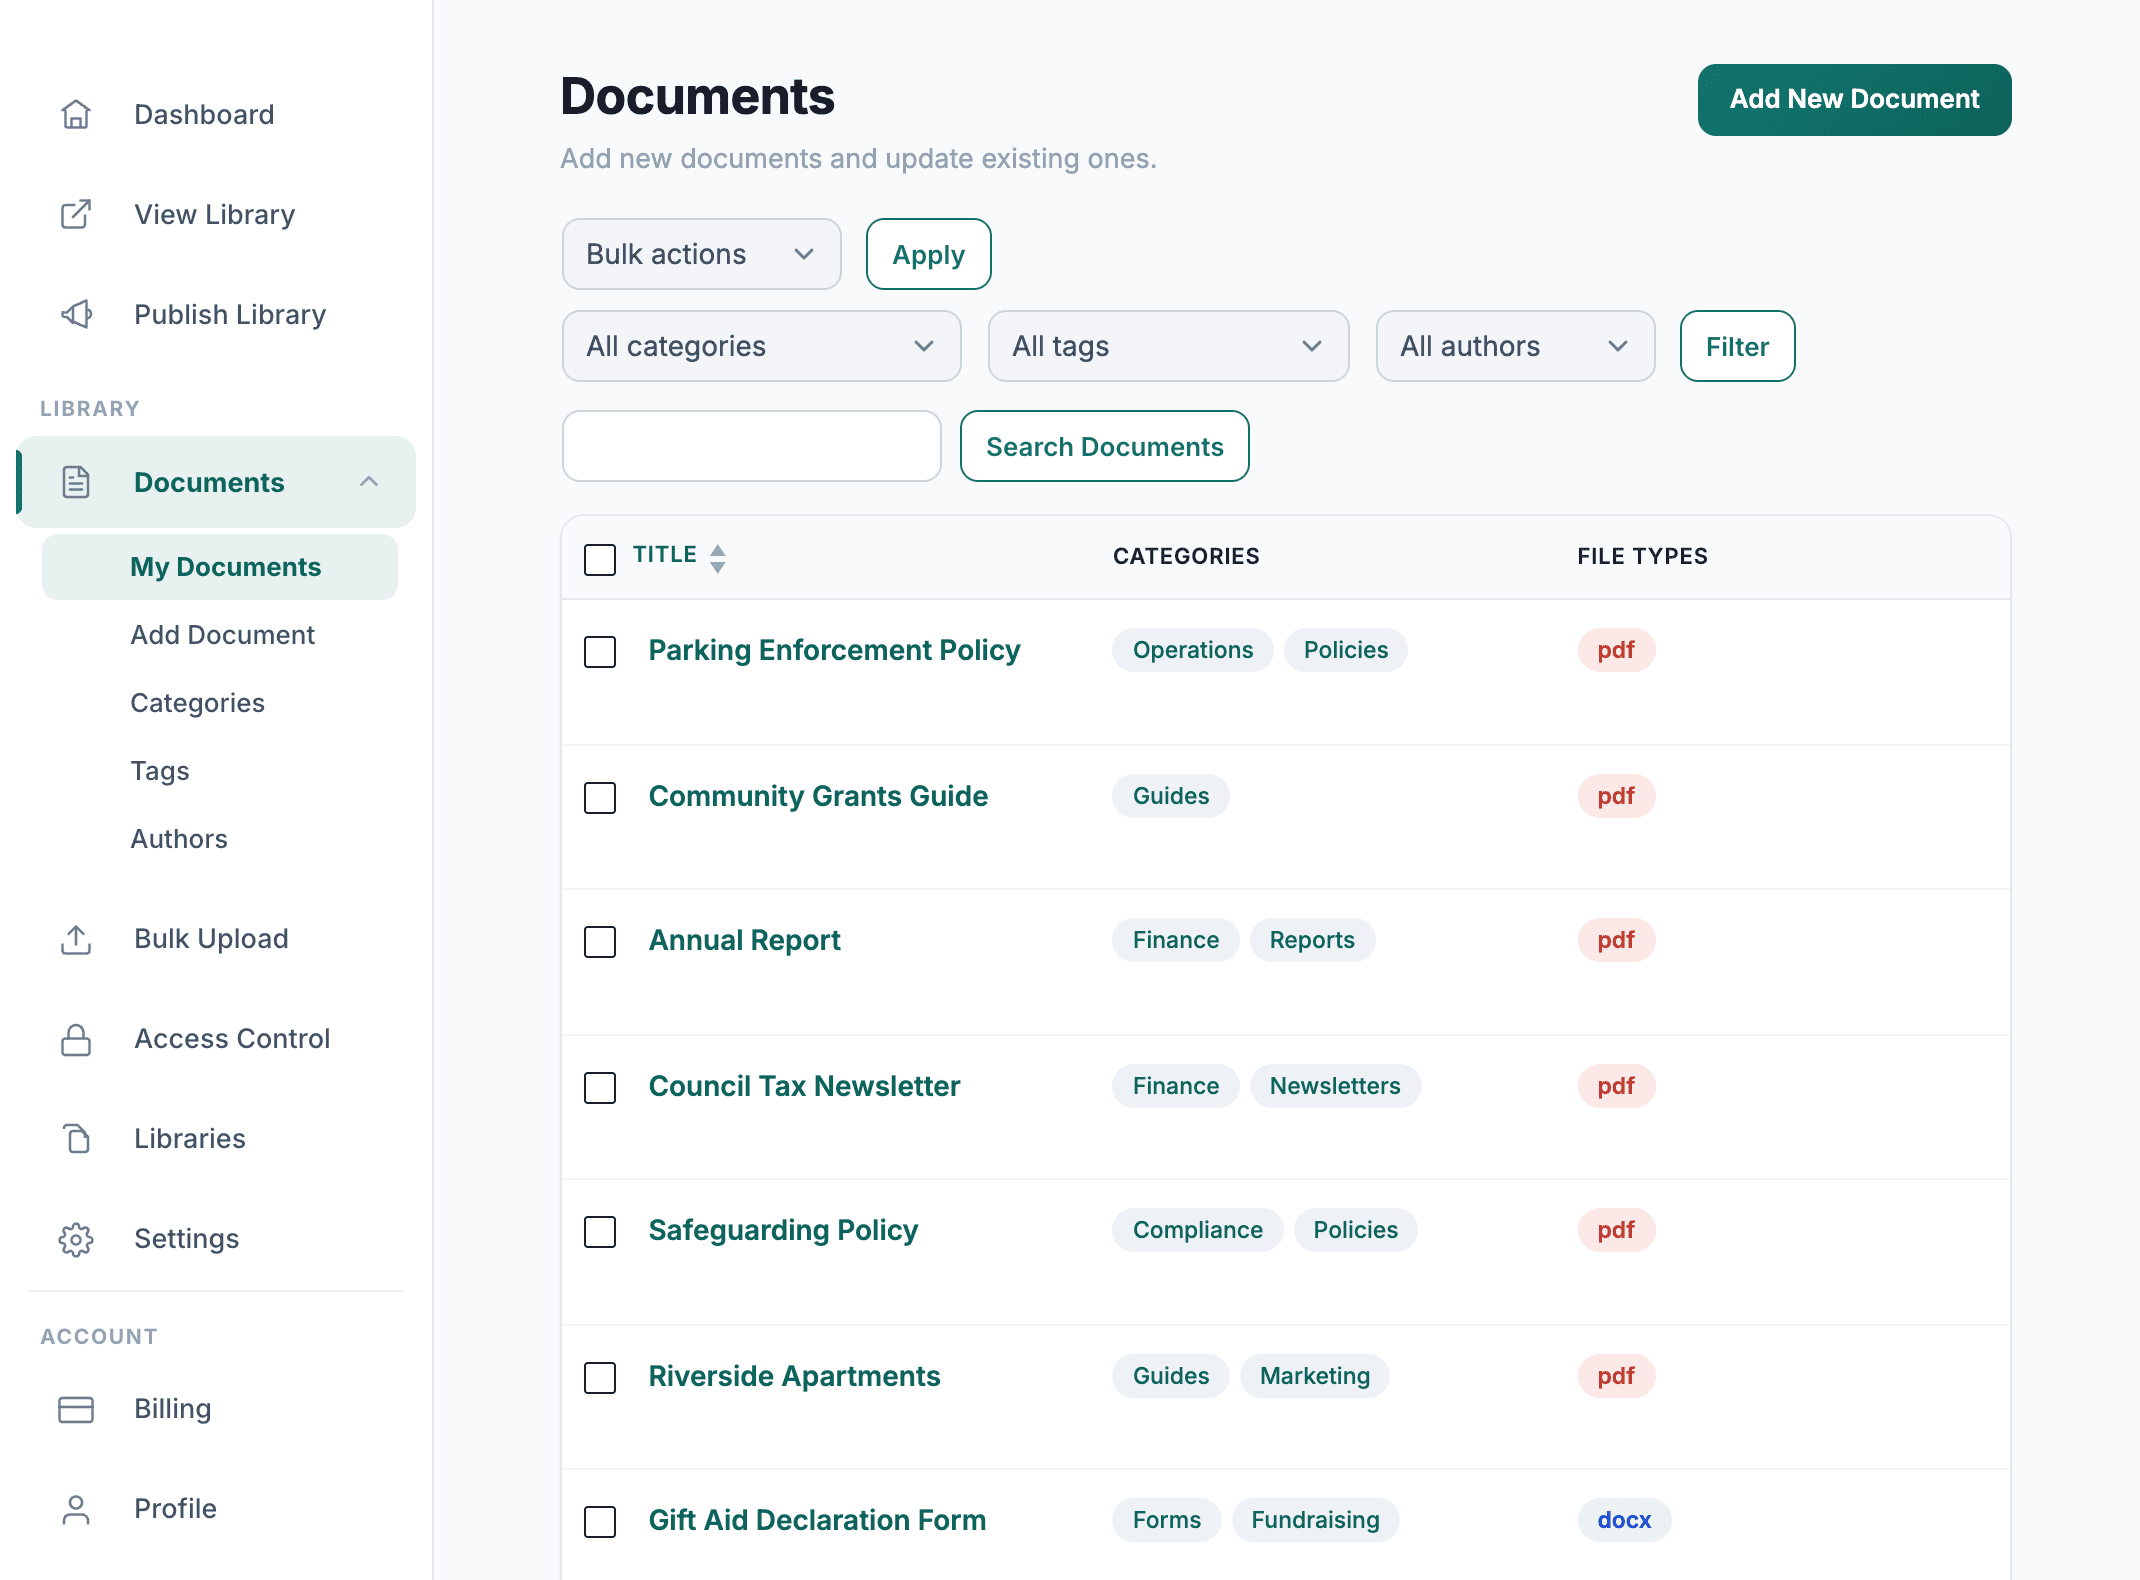Click the Libraries copy icon
This screenshot has height=1580, width=2140.
(x=76, y=1138)
